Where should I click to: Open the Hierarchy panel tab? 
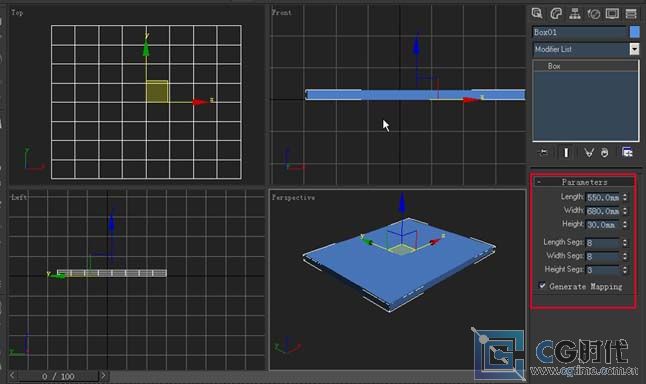[x=575, y=14]
